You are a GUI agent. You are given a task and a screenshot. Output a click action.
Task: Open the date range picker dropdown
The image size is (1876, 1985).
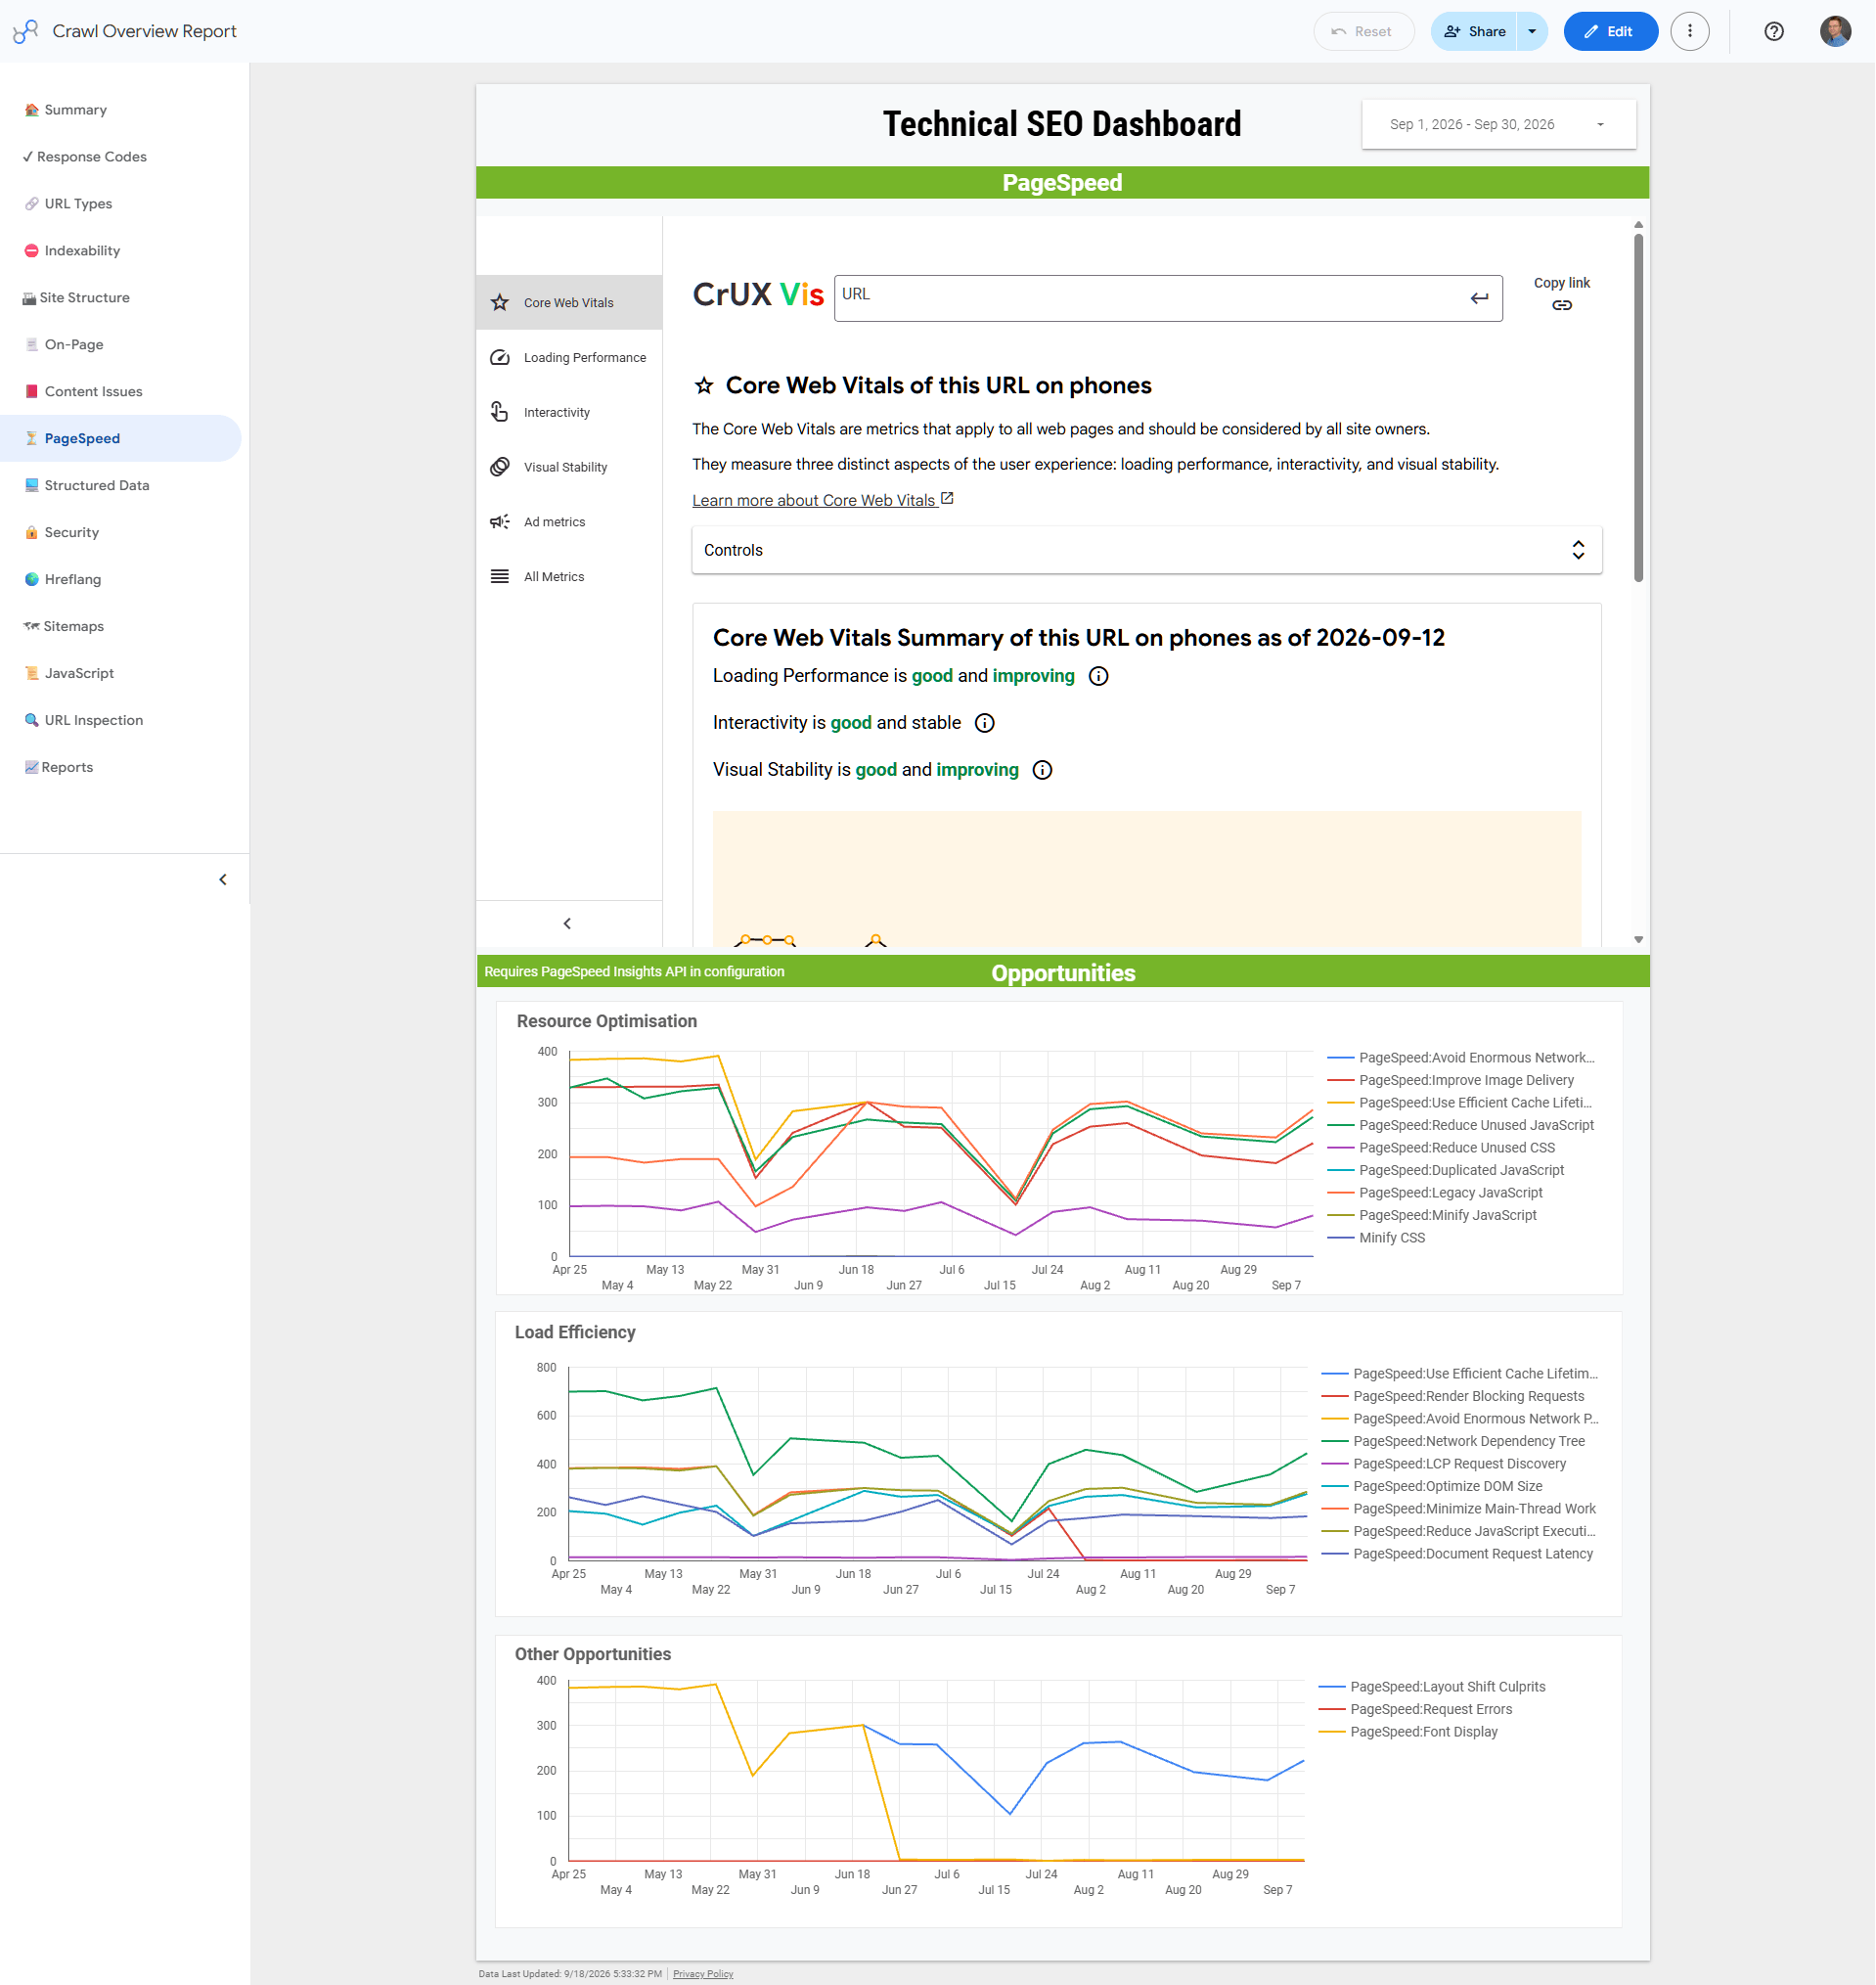tap(1497, 125)
